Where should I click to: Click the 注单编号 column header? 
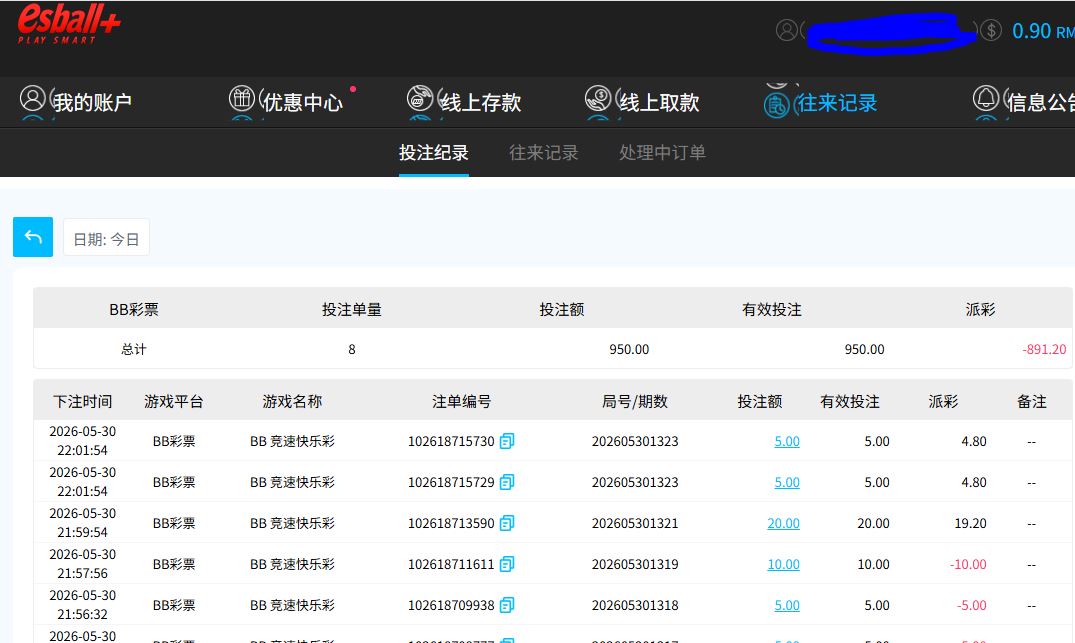coord(461,402)
